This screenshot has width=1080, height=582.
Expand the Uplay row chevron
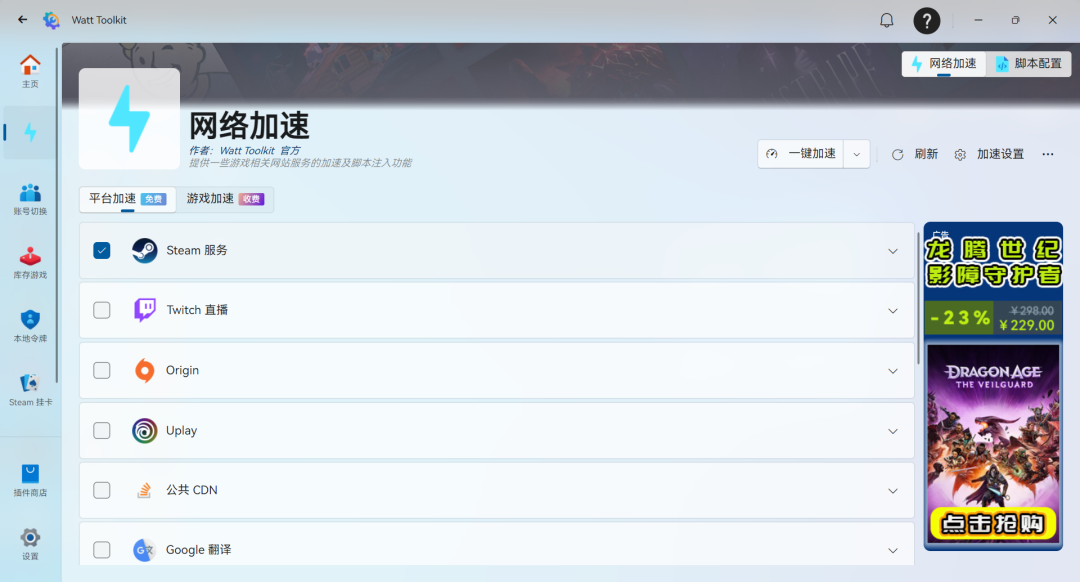coord(893,431)
